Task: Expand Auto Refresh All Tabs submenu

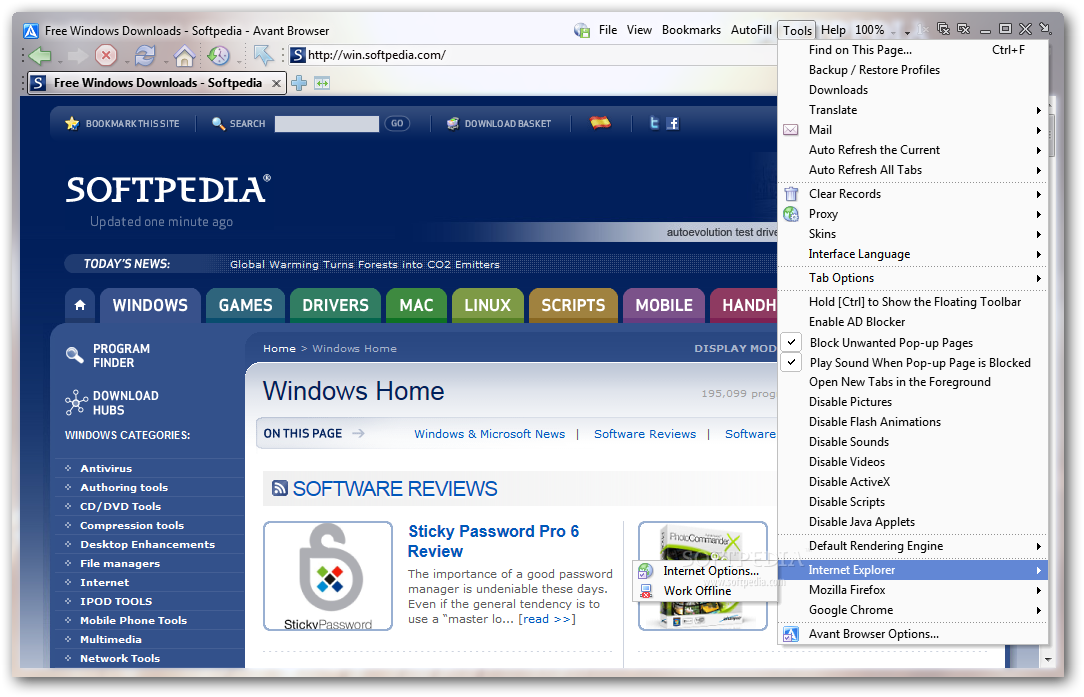Action: click(x=913, y=170)
